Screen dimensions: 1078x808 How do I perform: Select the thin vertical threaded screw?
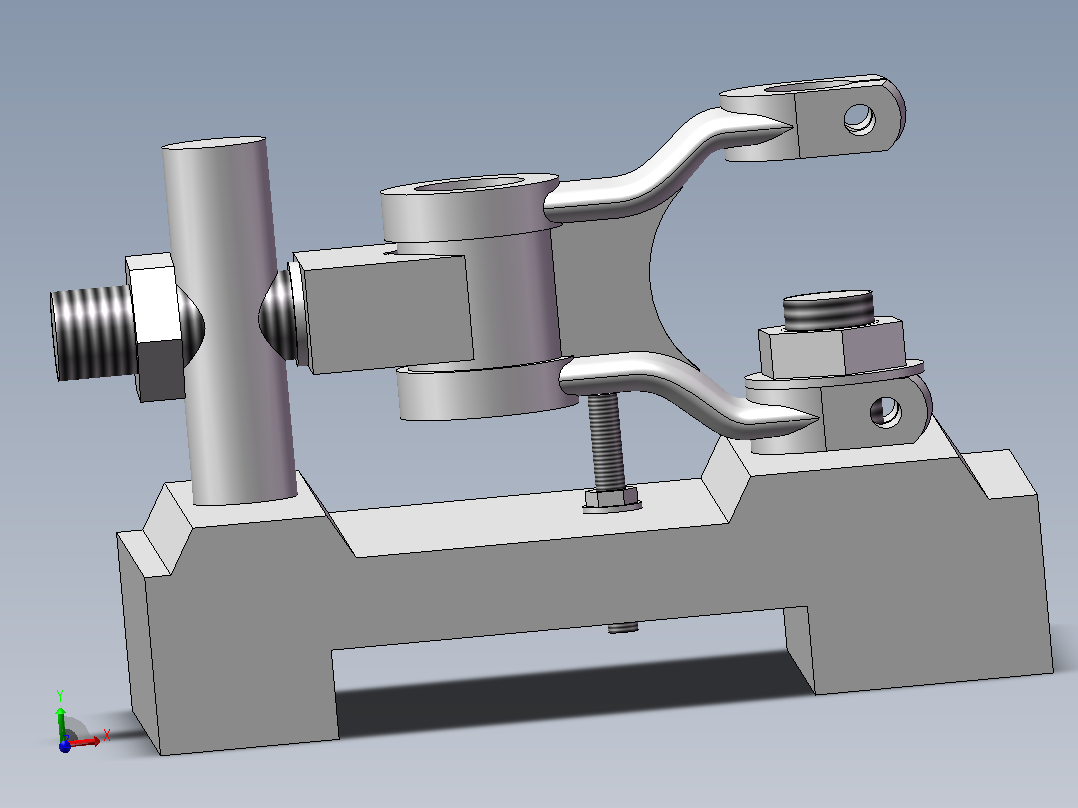click(x=605, y=441)
